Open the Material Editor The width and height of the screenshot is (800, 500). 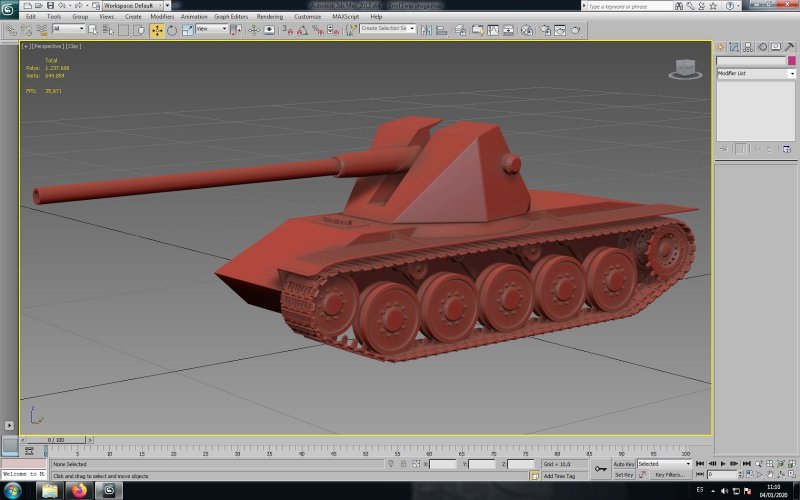tap(527, 30)
